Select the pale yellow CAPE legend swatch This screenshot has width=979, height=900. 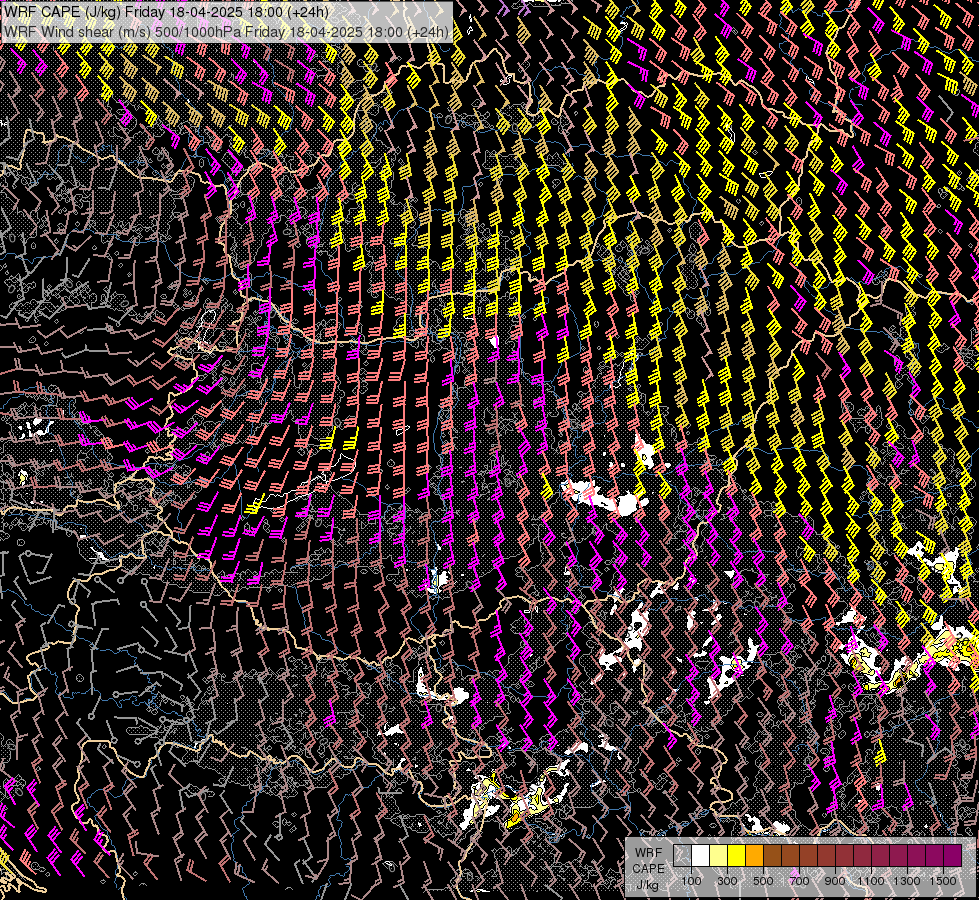click(x=719, y=855)
